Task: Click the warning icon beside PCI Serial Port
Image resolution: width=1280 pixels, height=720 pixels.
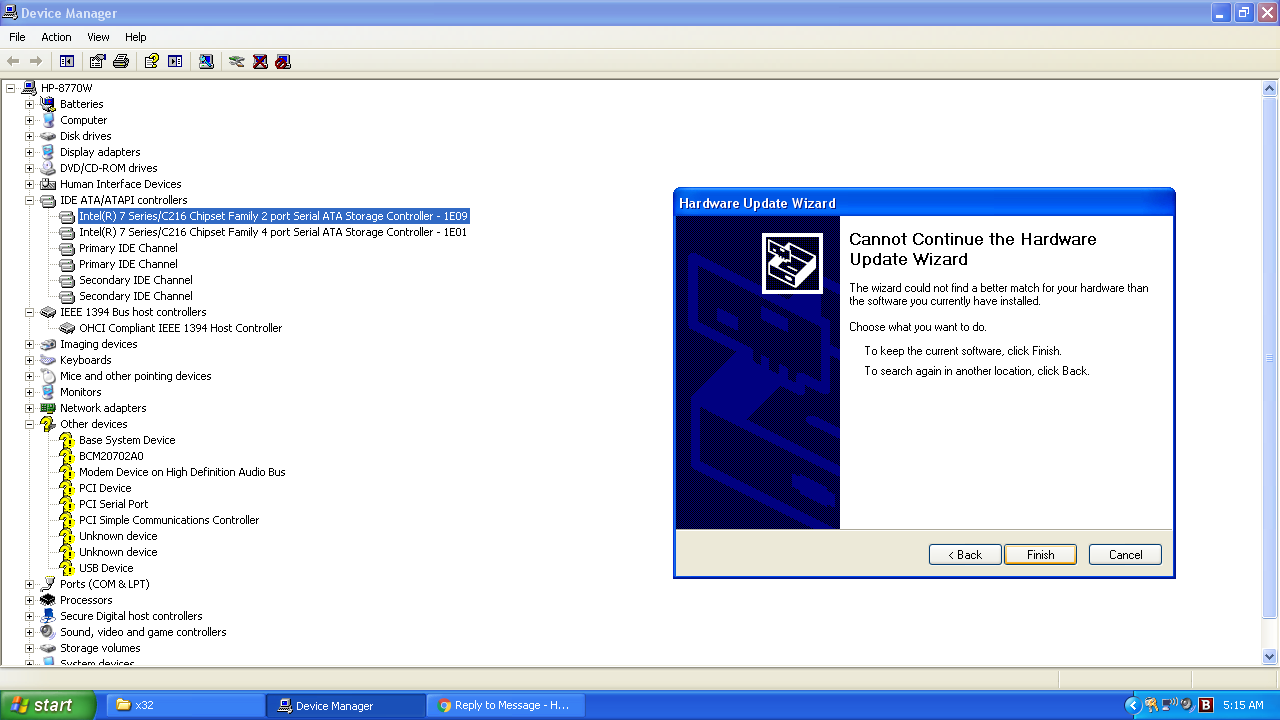Action: 67,504
